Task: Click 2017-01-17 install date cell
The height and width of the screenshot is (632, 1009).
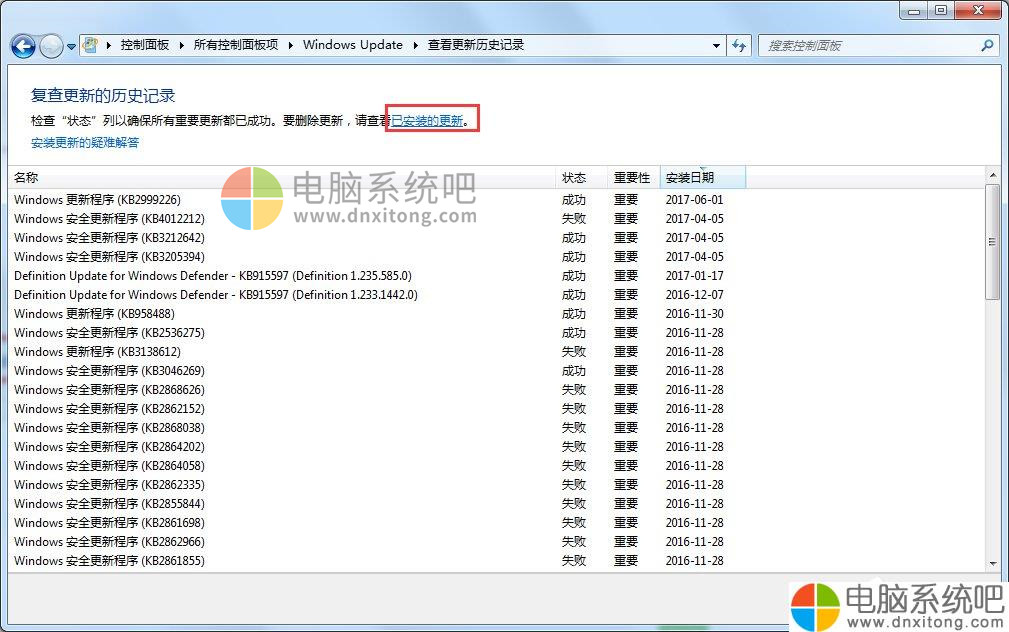Action: (x=694, y=275)
